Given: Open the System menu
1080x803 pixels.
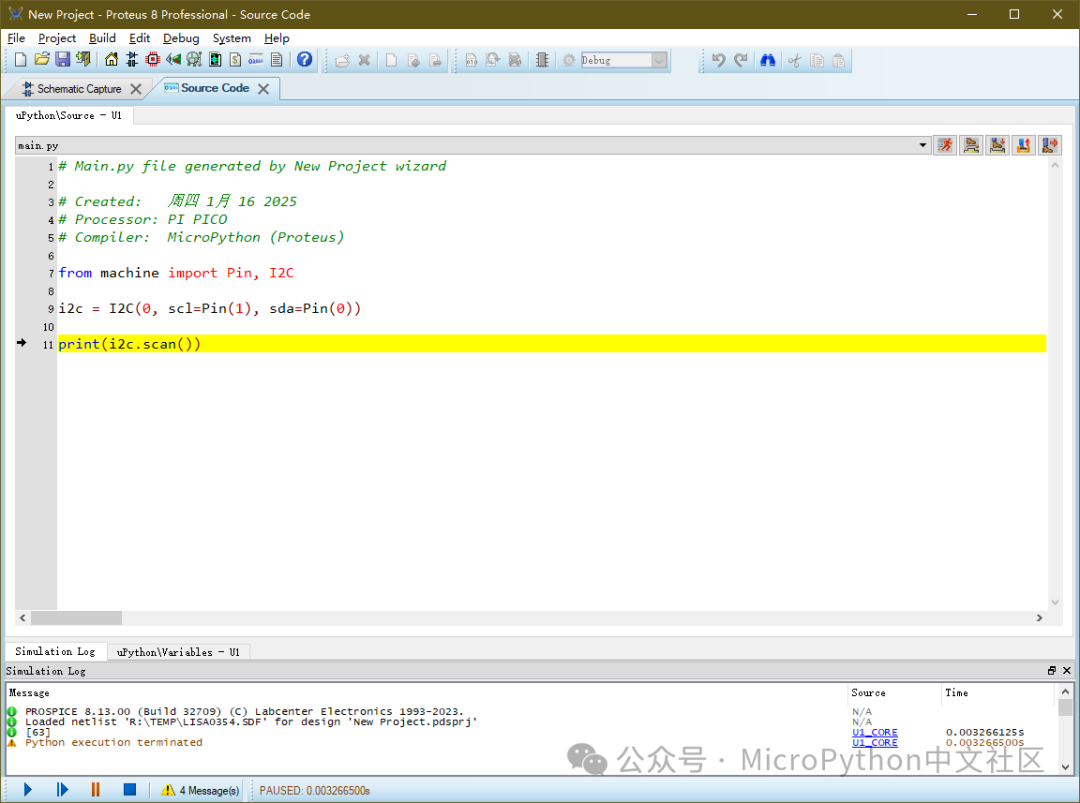Looking at the screenshot, I should pyautogui.click(x=231, y=38).
